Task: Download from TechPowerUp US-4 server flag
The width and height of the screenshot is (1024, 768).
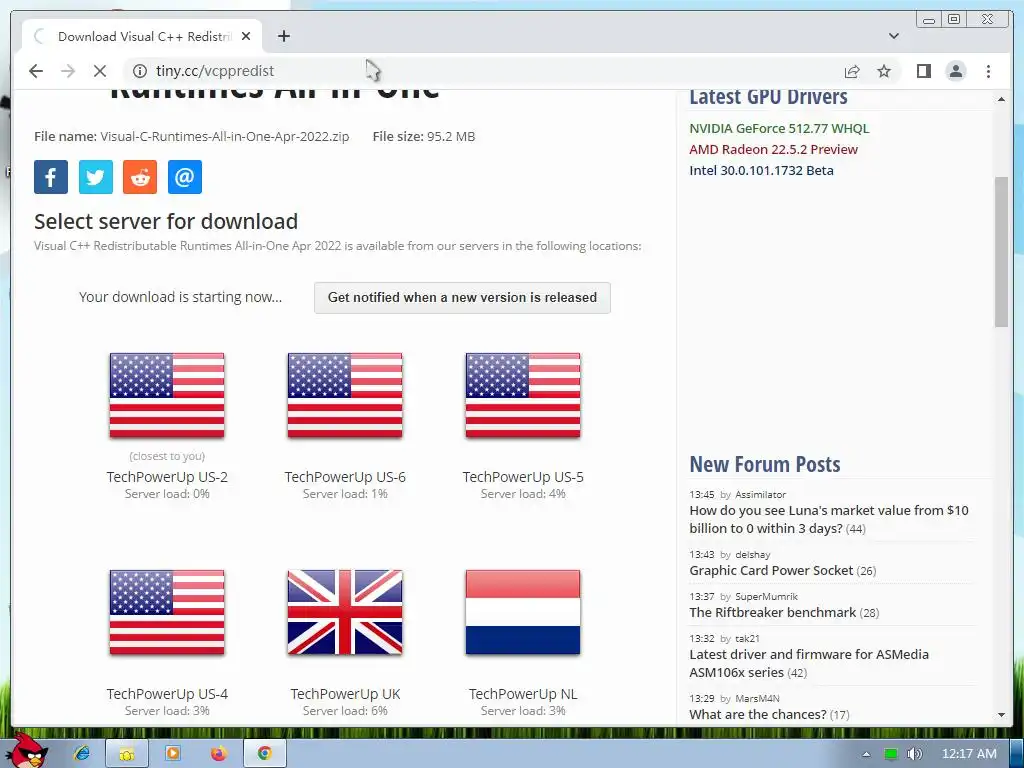Action: pyautogui.click(x=167, y=612)
